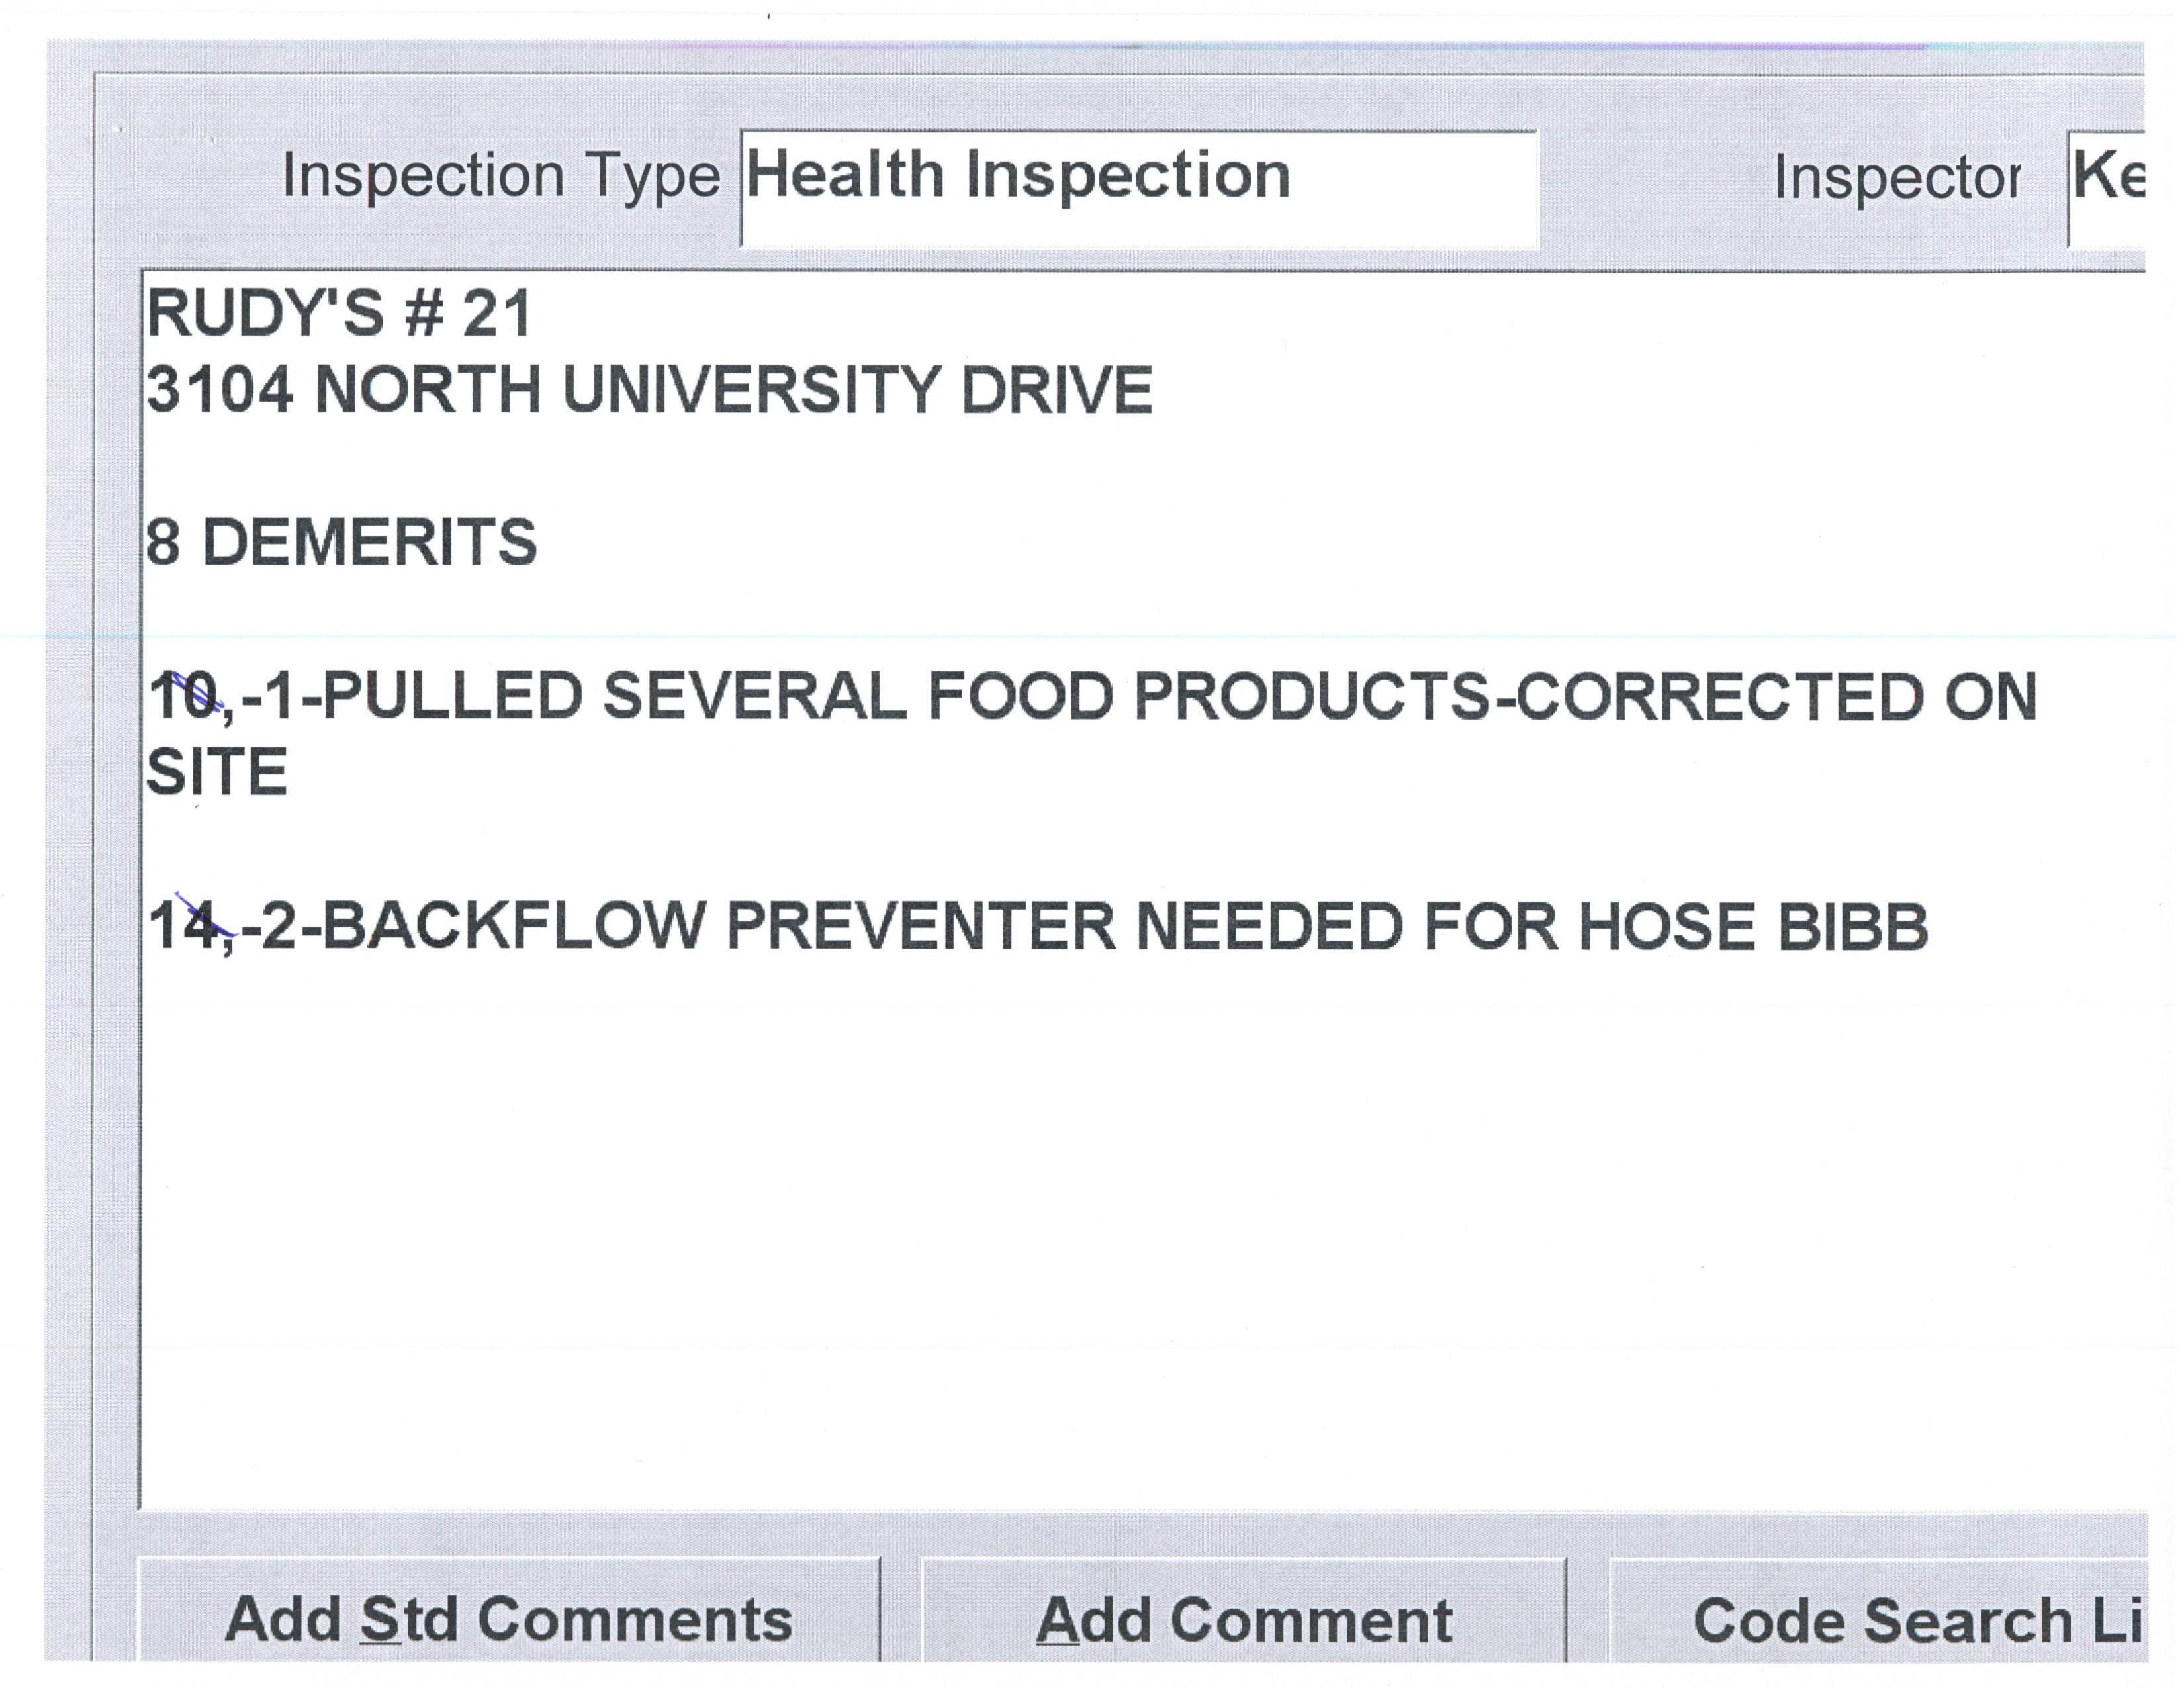Click the word BACKFLOW in the comments
The height and width of the screenshot is (1688, 2184).
click(x=514, y=925)
